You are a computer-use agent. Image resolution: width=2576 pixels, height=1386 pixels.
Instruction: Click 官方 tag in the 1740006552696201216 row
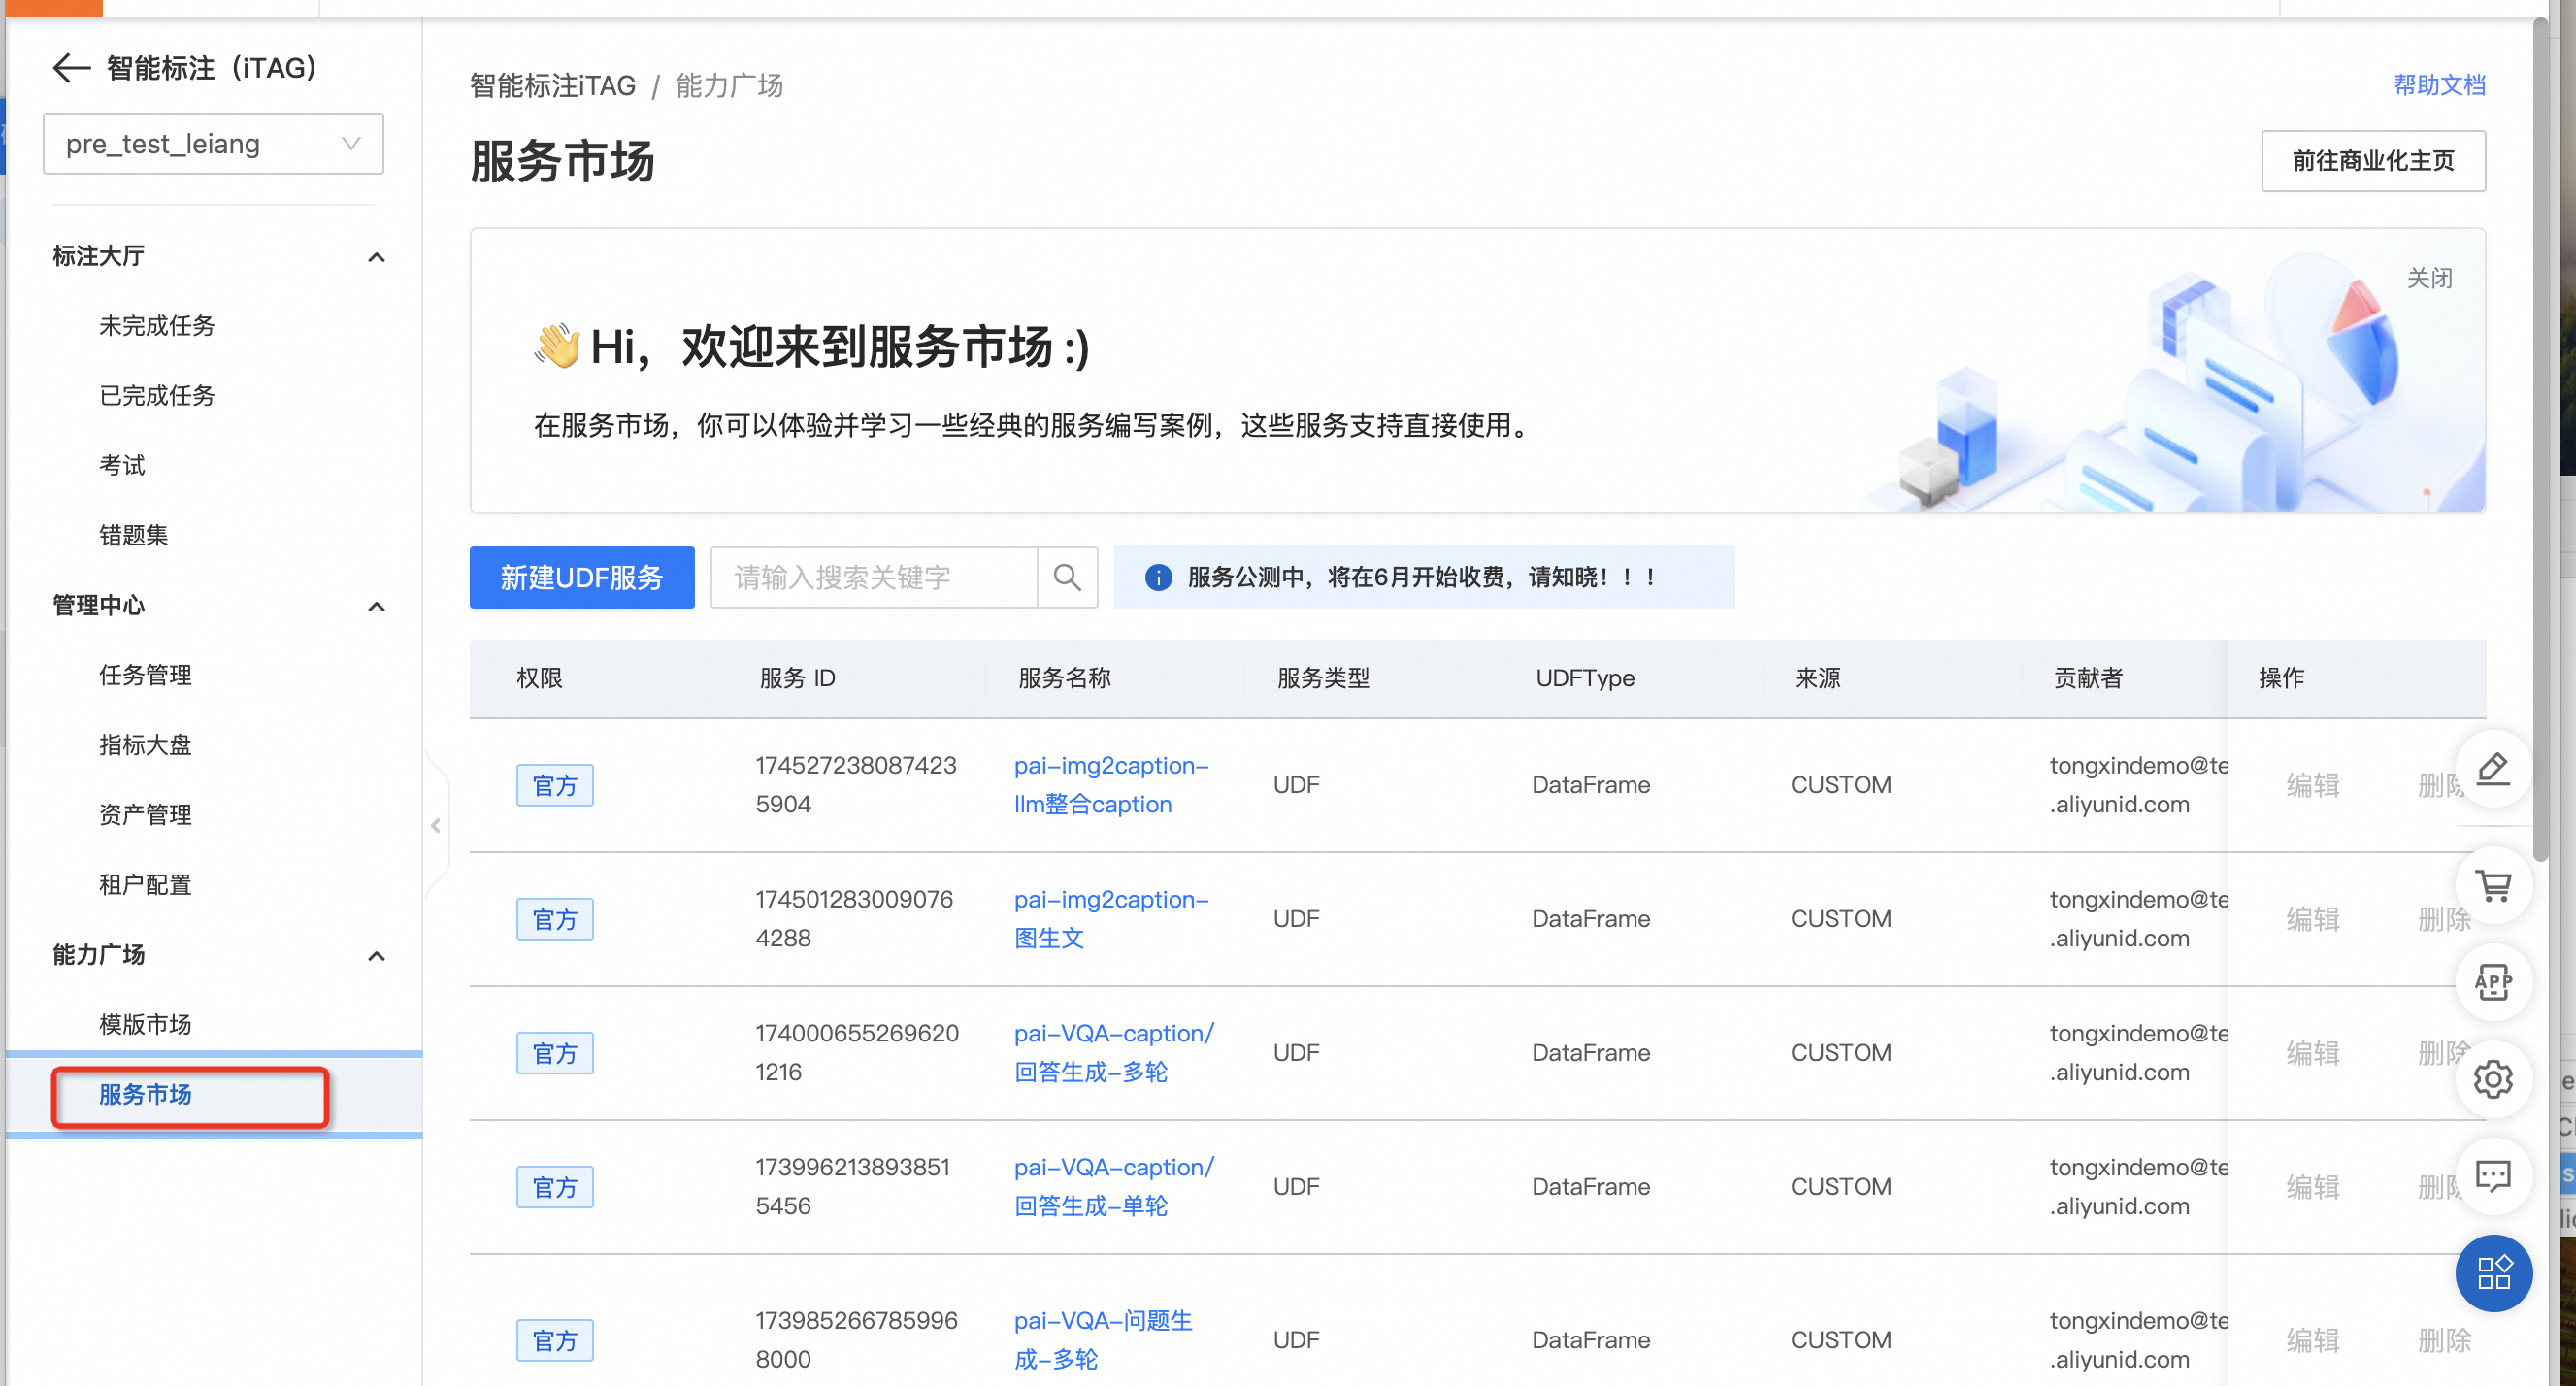(555, 1053)
